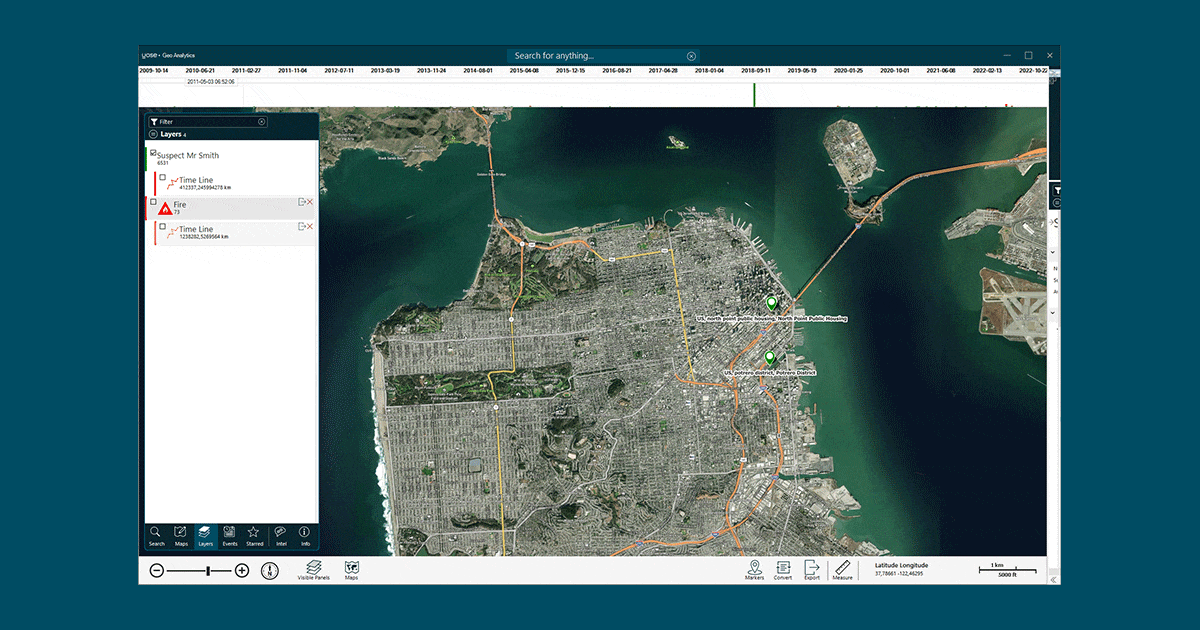Collapse the Layers list header toggle
1200x630 pixels.
(153, 133)
